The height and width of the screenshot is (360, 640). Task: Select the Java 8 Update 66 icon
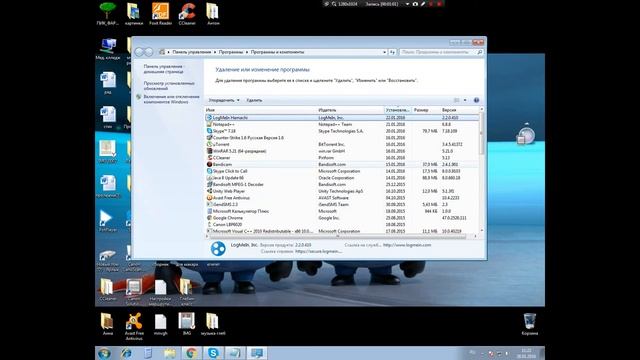point(209,178)
